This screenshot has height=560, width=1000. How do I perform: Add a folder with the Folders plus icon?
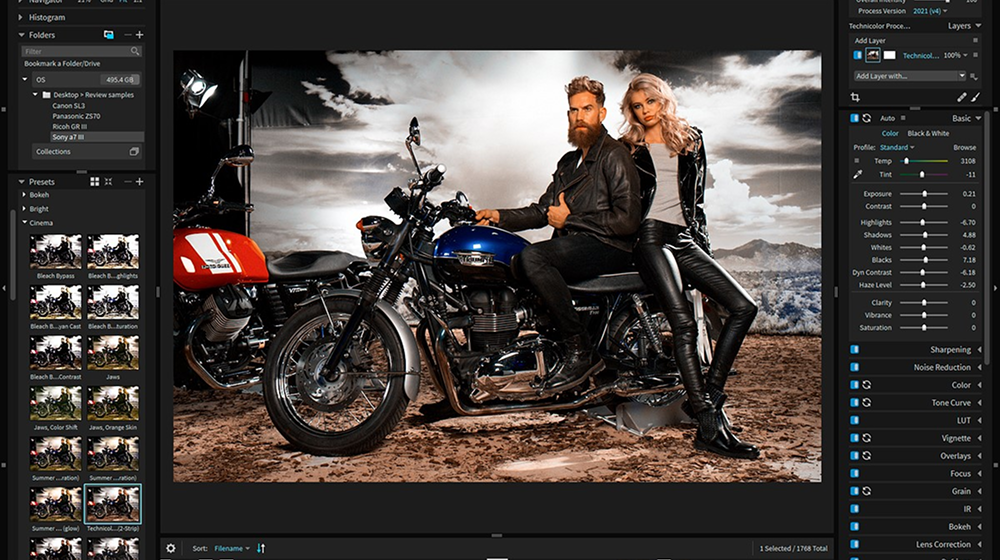[x=140, y=35]
